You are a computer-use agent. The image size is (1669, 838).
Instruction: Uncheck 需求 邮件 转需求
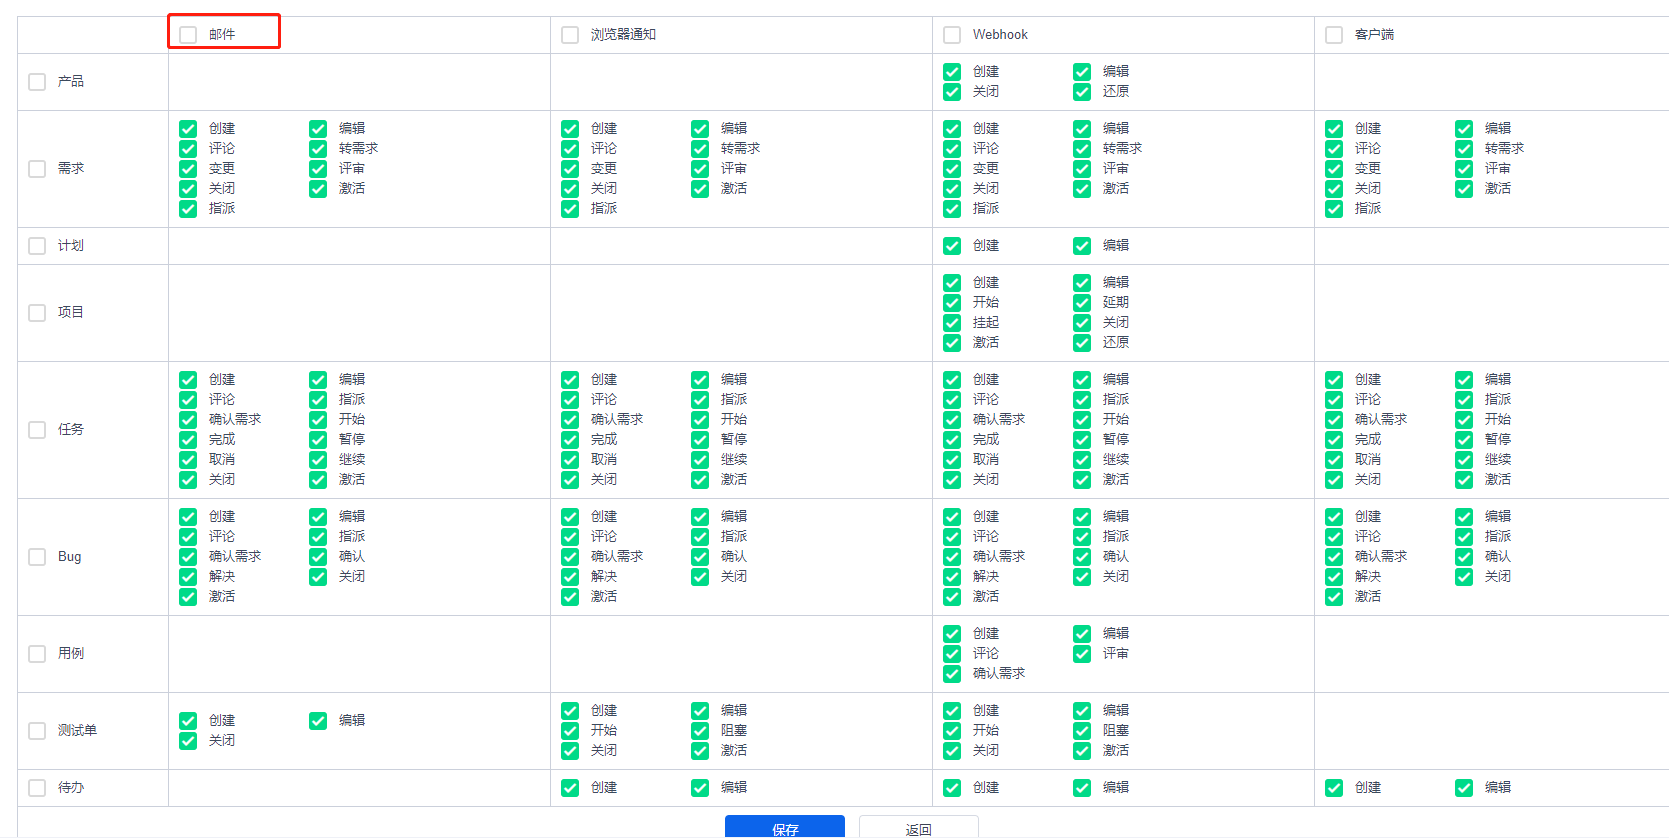[318, 149]
